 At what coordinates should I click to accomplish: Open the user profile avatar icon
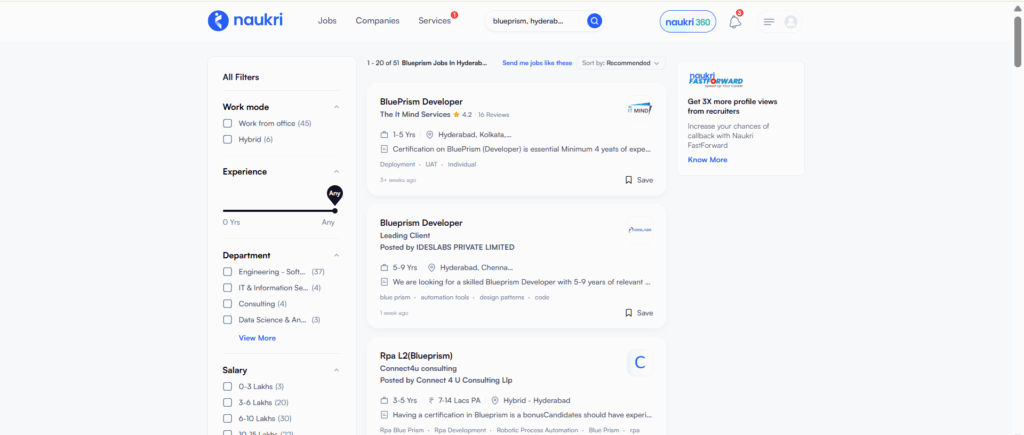point(791,22)
